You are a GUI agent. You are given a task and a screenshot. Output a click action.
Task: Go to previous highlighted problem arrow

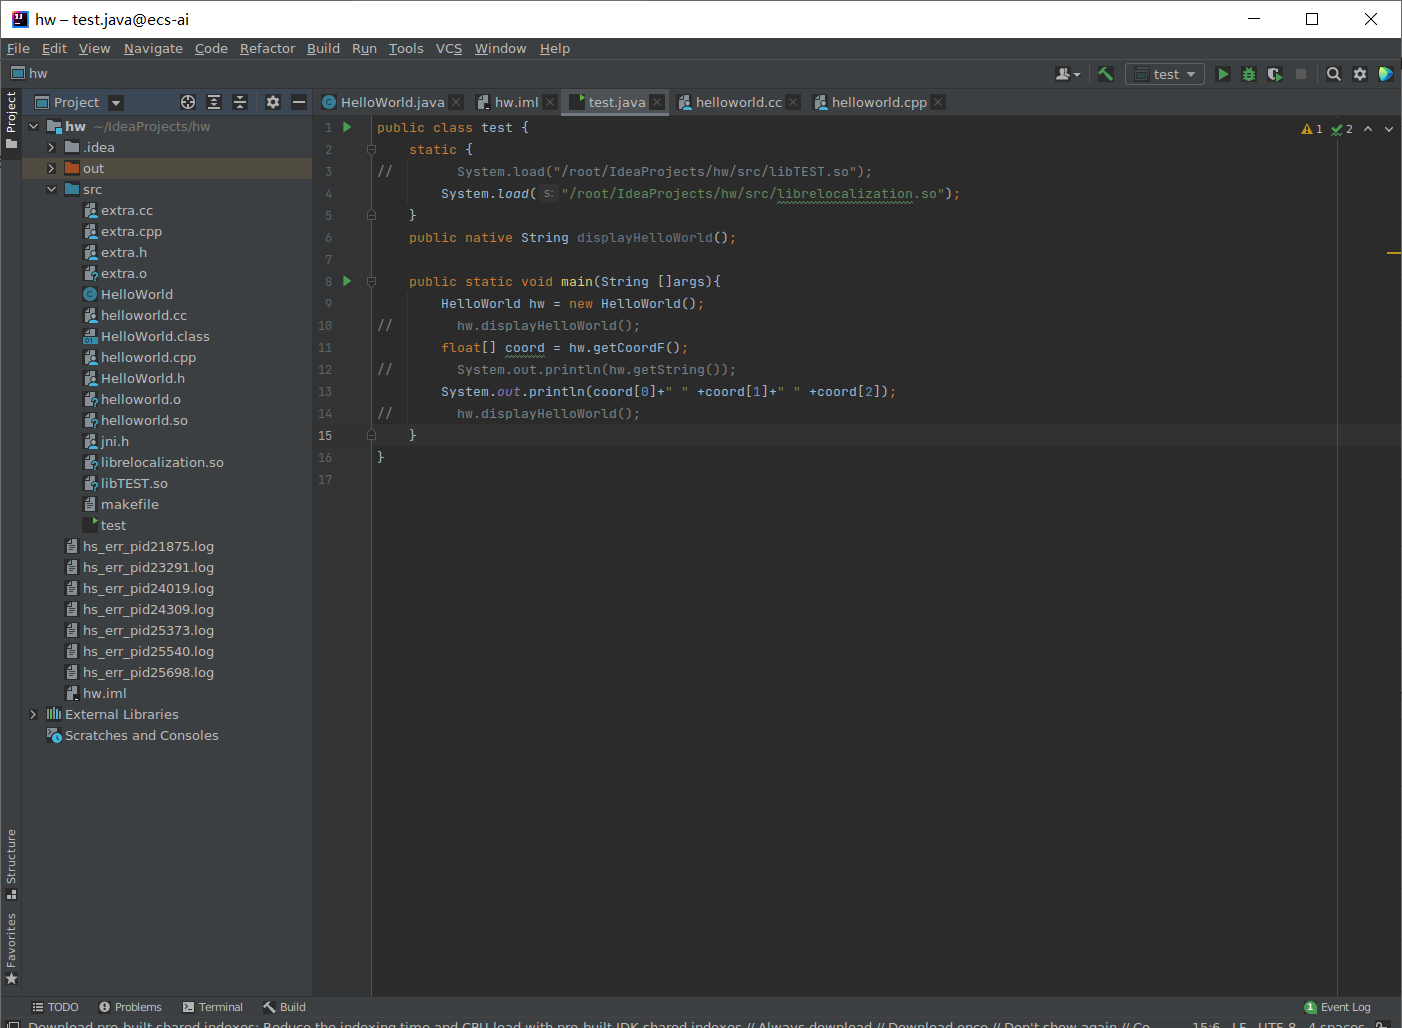1368,129
